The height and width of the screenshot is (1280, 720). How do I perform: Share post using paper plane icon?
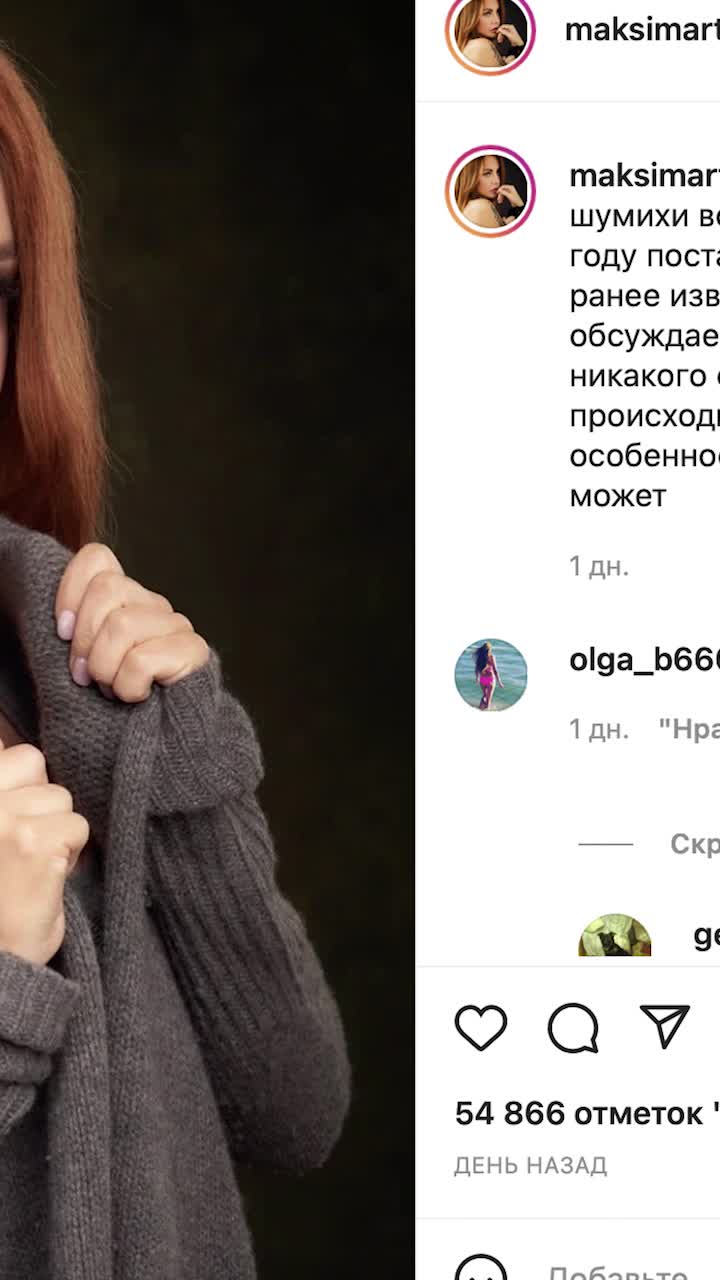click(665, 1026)
